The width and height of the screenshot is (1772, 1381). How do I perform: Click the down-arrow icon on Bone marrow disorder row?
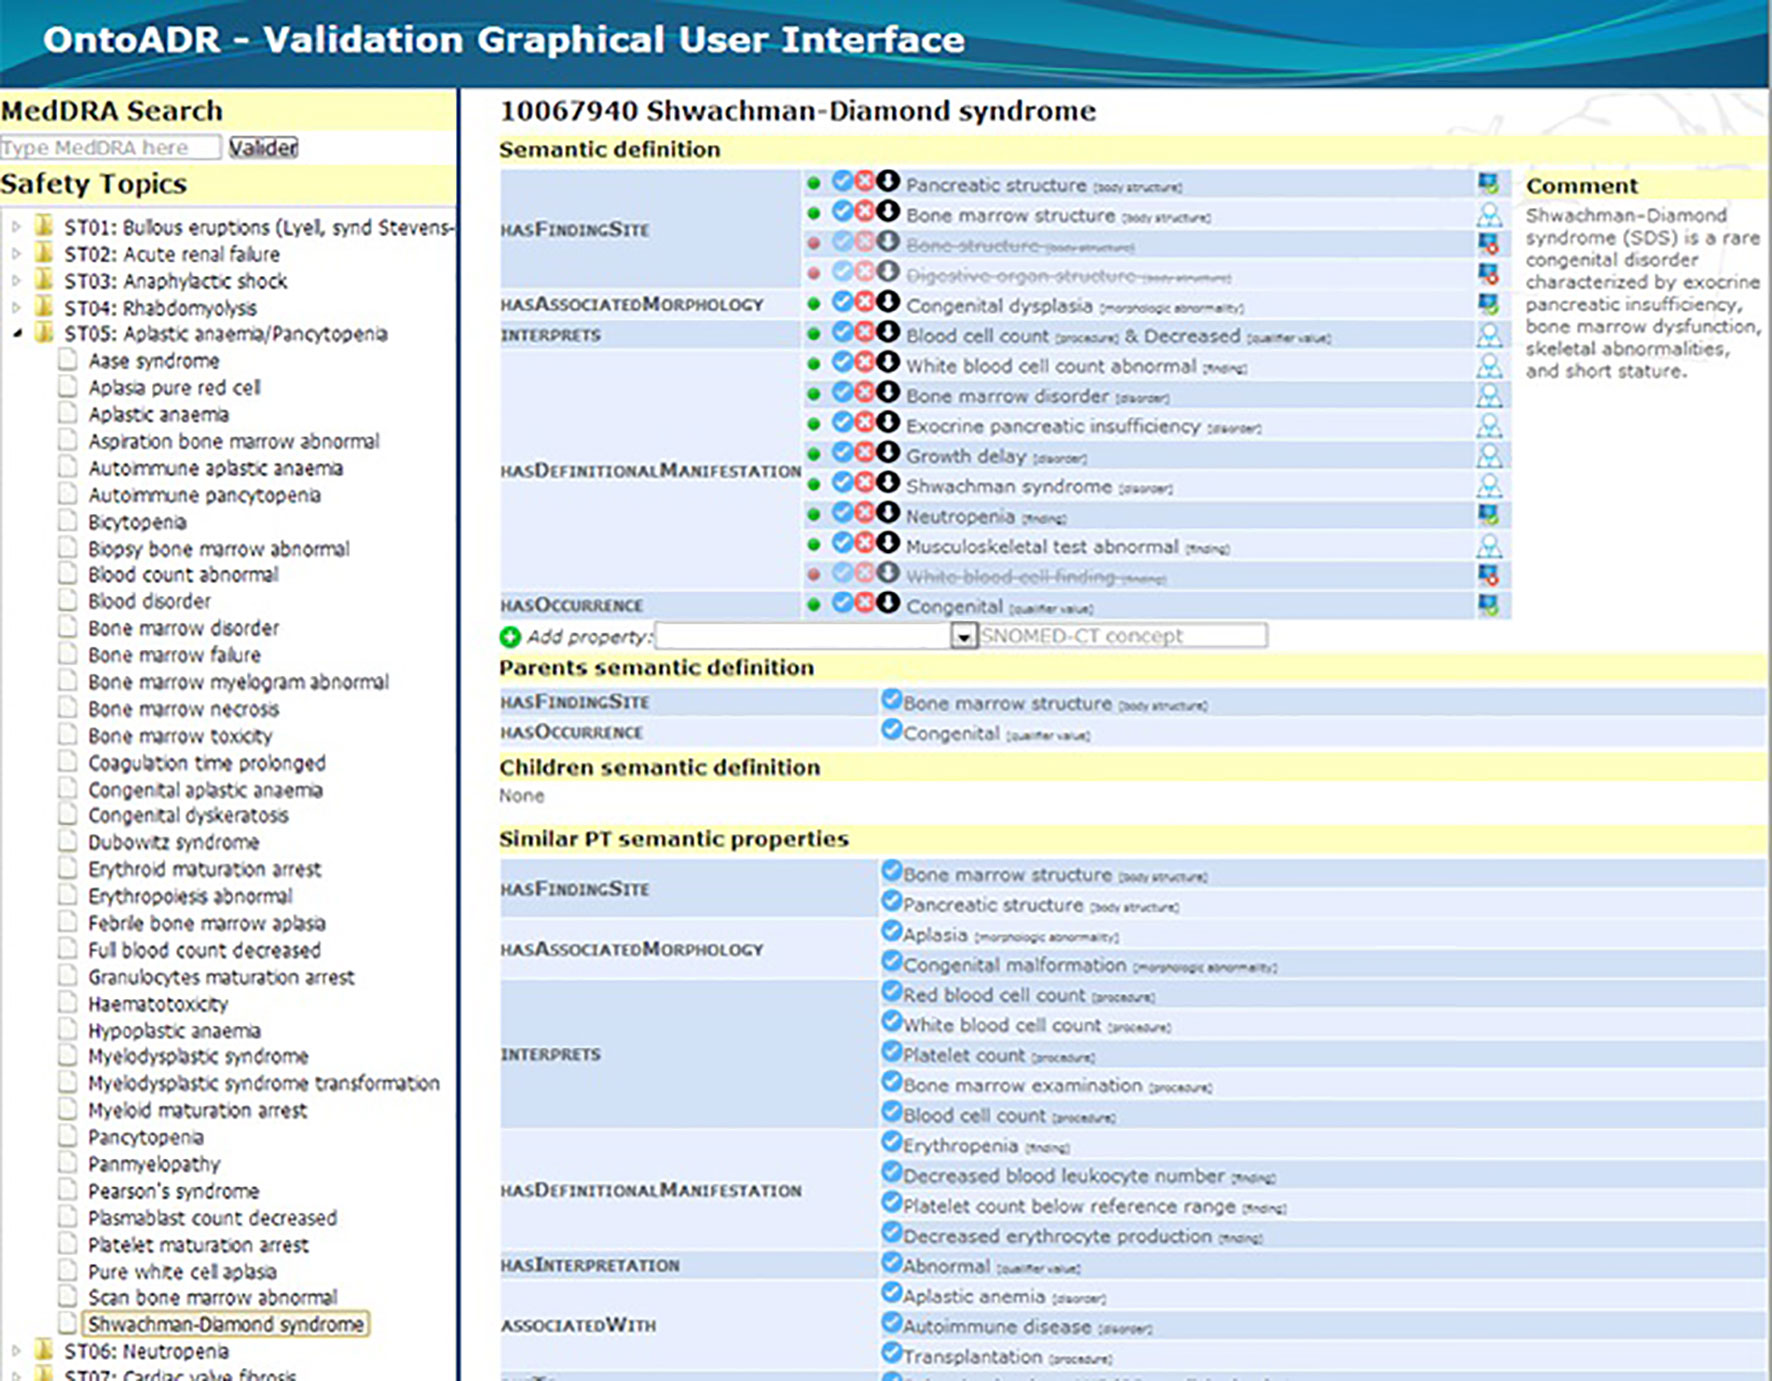[888, 392]
